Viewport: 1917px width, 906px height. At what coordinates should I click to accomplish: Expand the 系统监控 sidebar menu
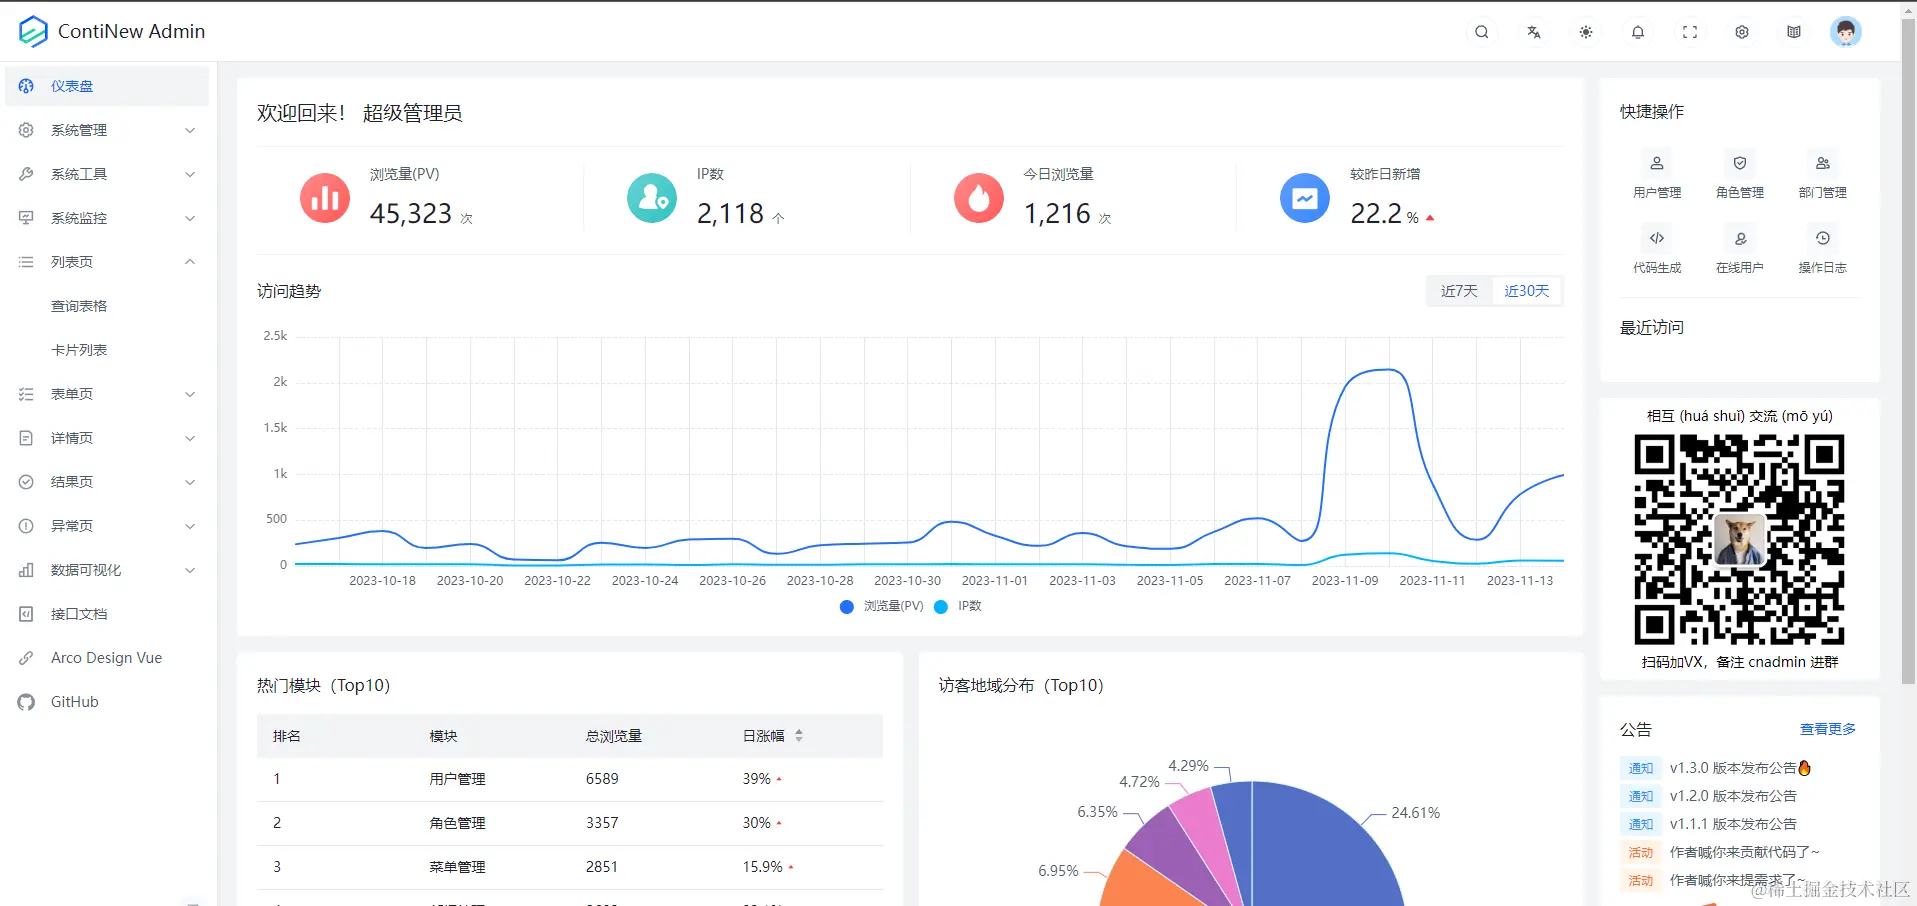(x=108, y=218)
